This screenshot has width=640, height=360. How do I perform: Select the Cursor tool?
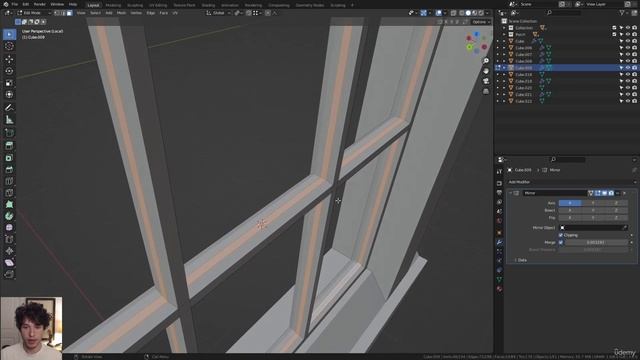[x=9, y=46]
